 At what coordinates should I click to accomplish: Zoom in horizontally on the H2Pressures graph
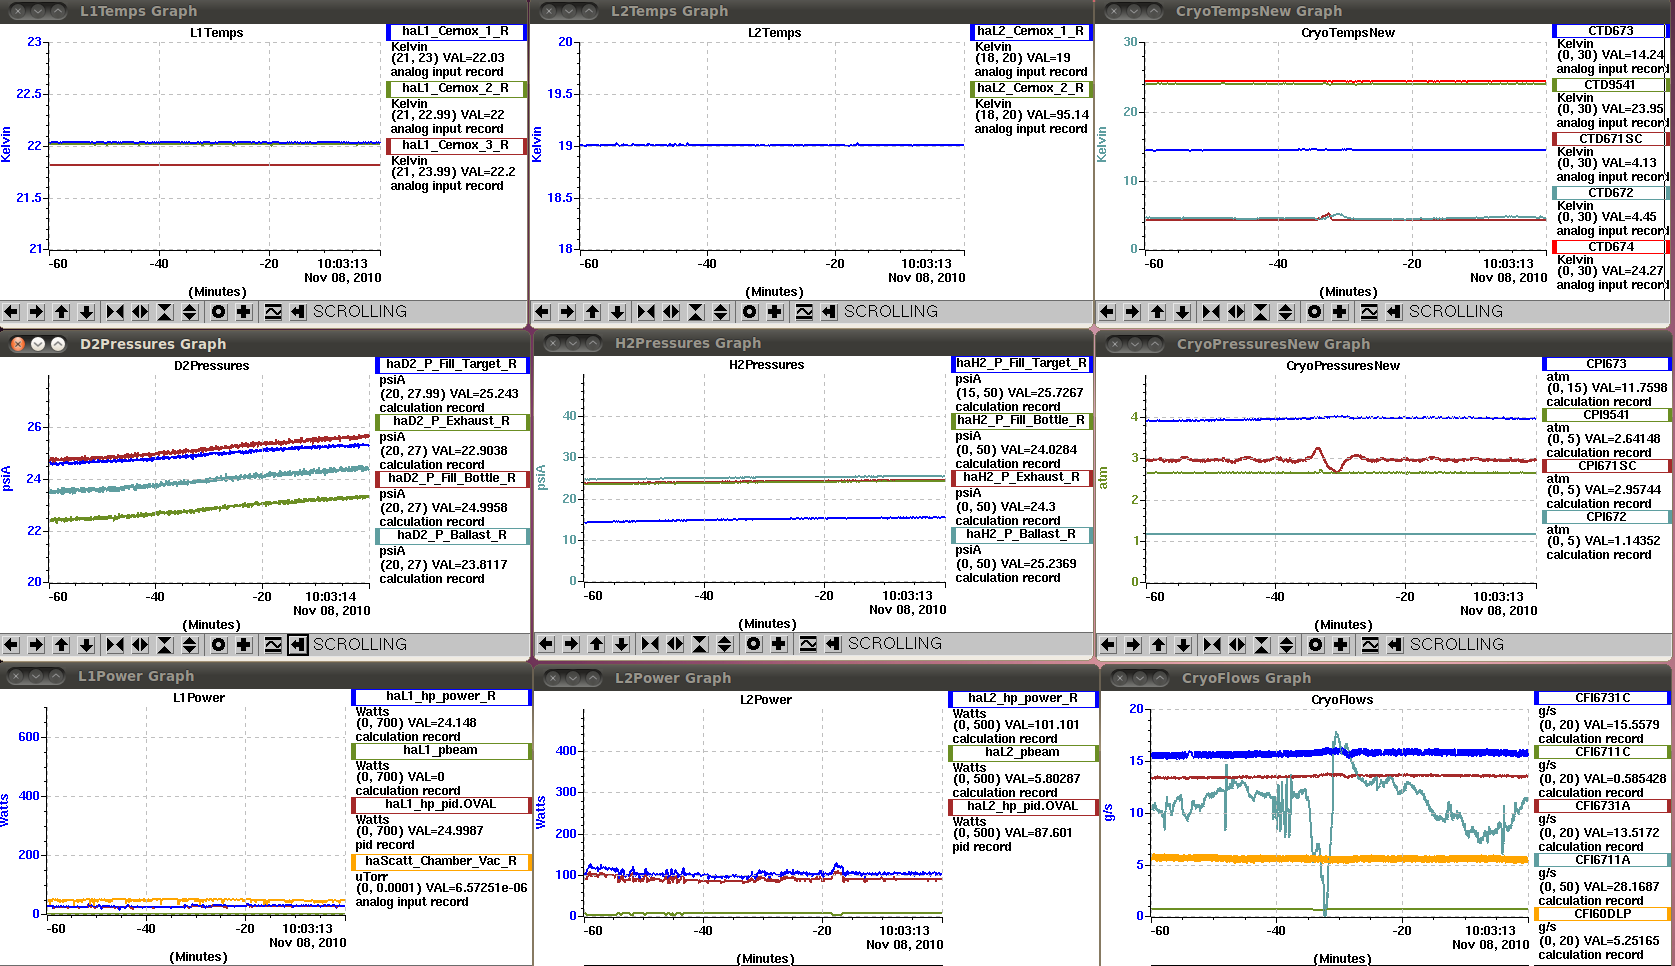click(650, 644)
